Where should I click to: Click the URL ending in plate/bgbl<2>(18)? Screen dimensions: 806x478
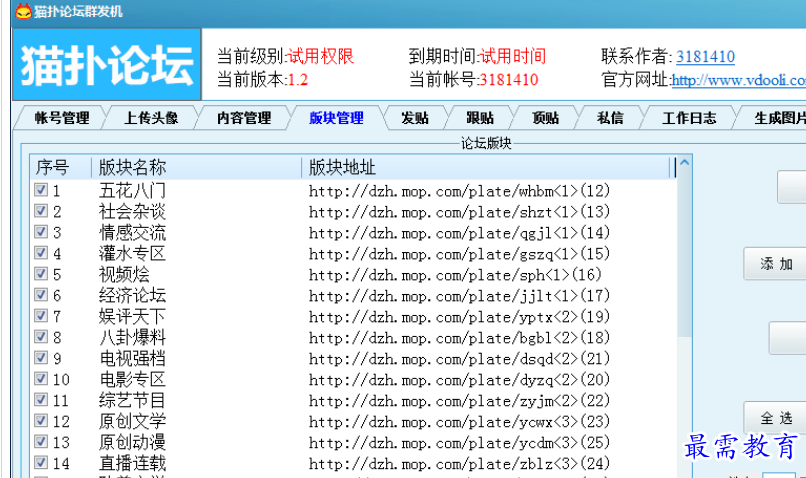(x=459, y=338)
